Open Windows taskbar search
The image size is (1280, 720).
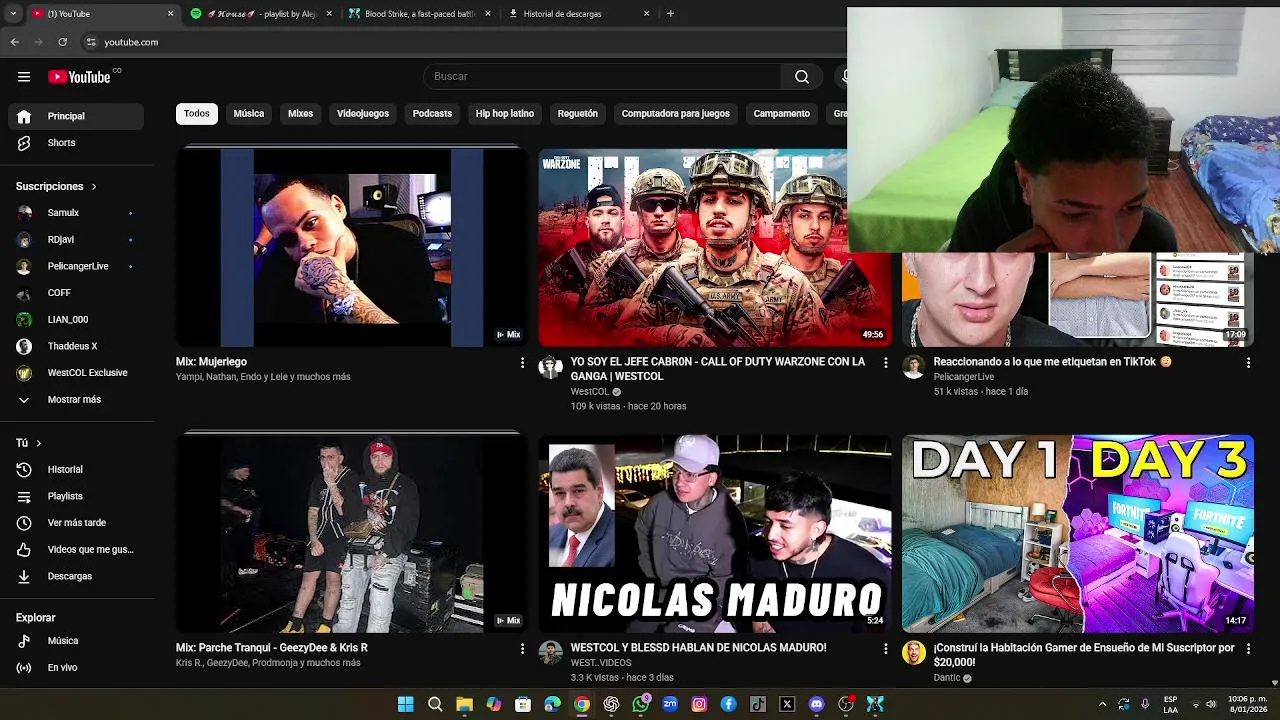(435, 704)
